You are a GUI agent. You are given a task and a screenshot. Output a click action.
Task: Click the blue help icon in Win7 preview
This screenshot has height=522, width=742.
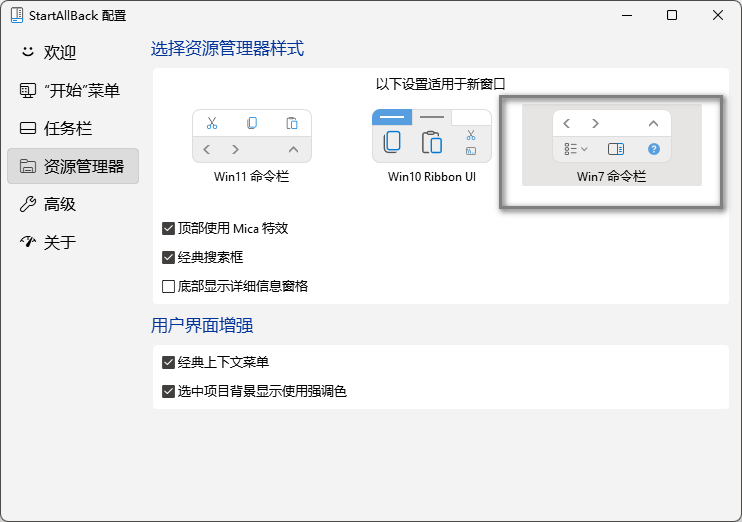654,149
